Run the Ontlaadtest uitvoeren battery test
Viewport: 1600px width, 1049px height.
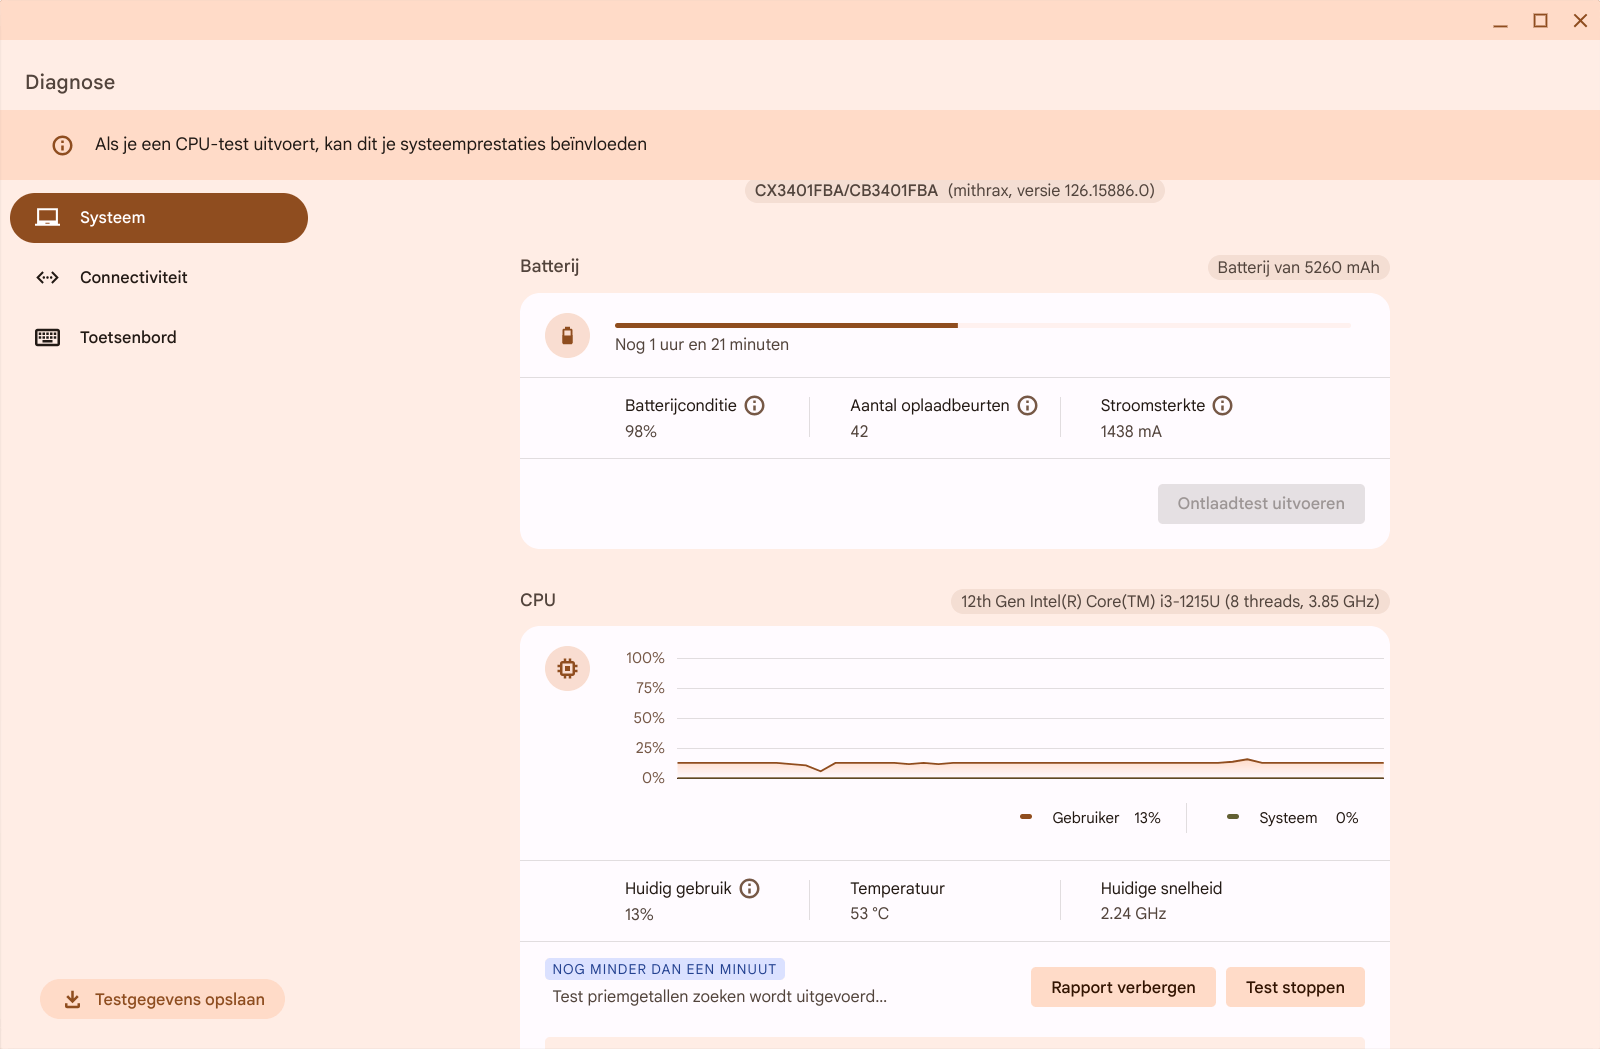tap(1261, 504)
